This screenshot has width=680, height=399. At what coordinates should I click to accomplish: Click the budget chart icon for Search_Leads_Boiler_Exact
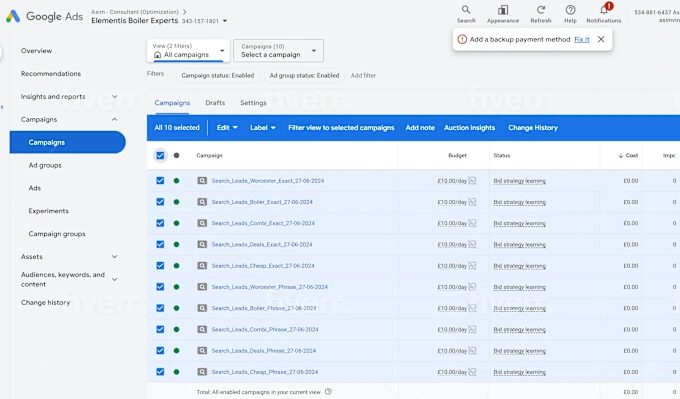click(x=472, y=202)
